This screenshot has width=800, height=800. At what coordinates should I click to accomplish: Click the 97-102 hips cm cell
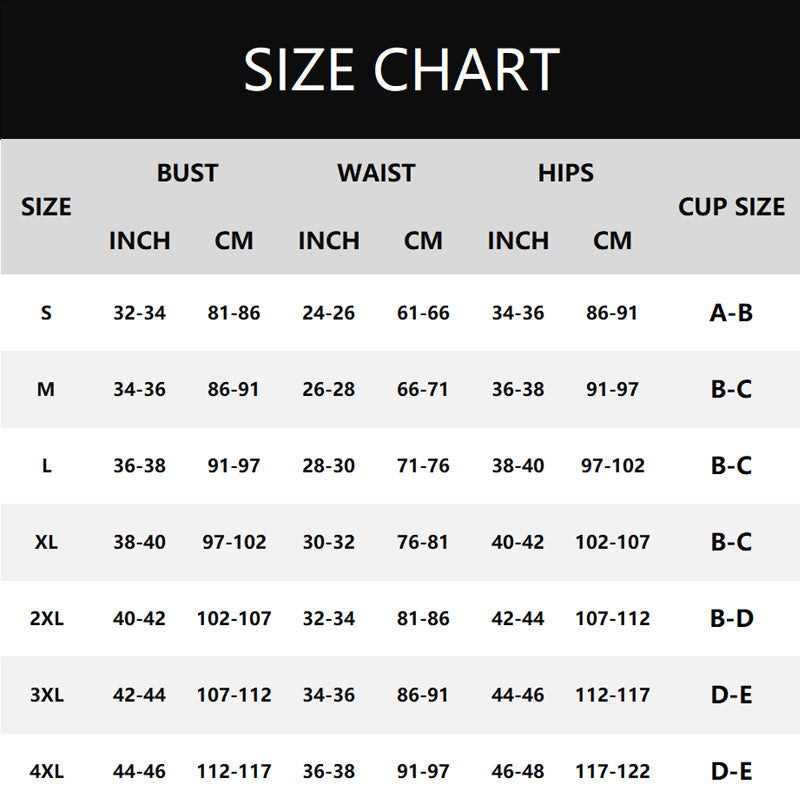coord(612,465)
